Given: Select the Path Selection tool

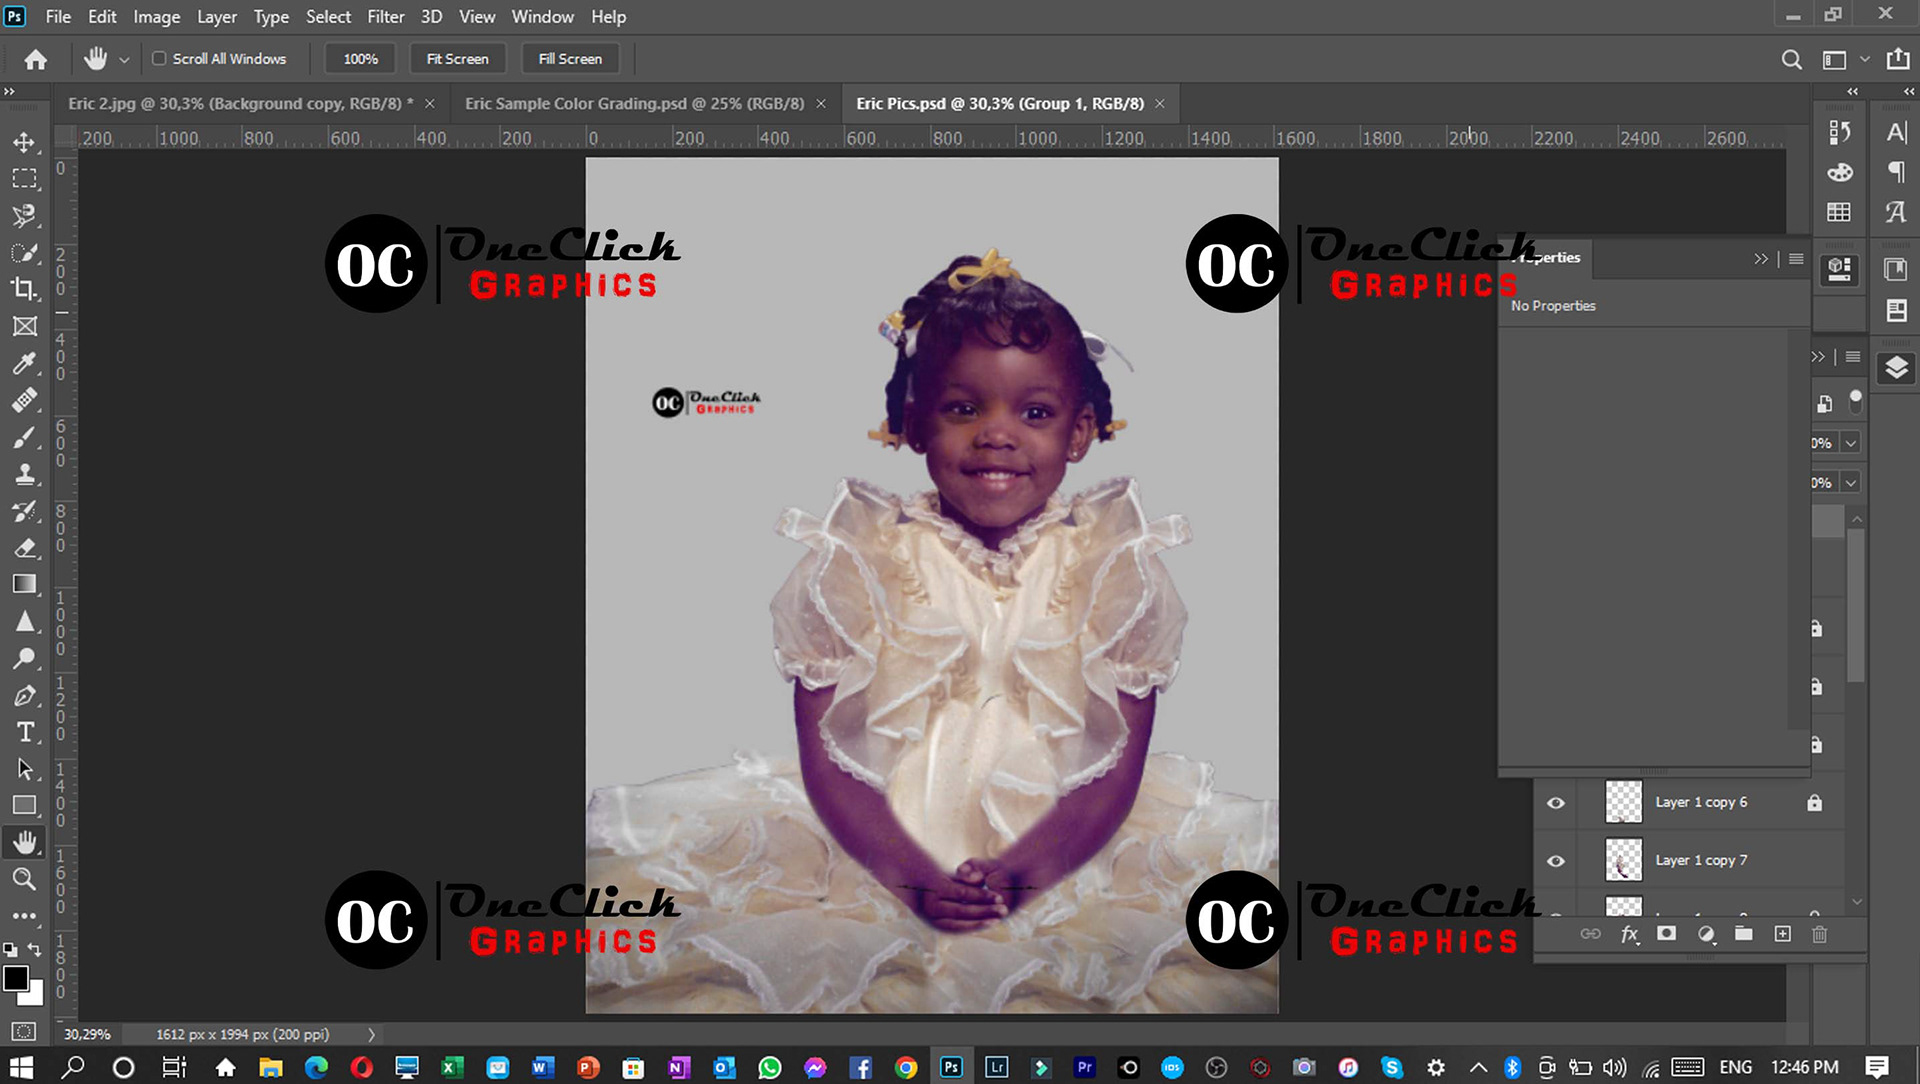Looking at the screenshot, I should coord(24,769).
